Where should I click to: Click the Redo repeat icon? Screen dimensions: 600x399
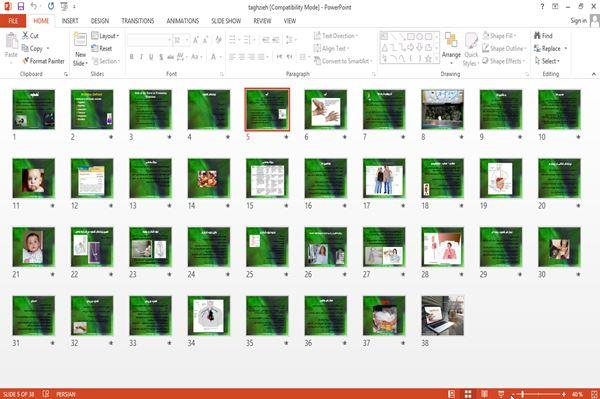tap(51, 7)
